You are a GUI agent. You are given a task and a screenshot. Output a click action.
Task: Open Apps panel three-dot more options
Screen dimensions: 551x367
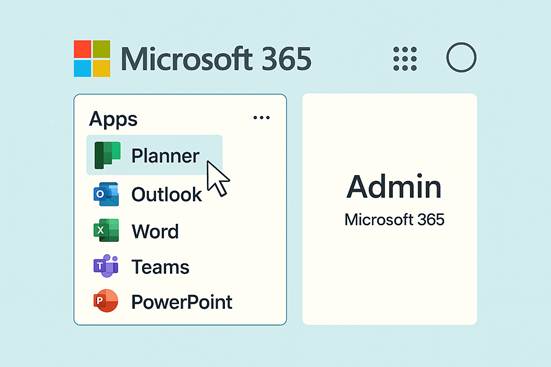coord(261,118)
